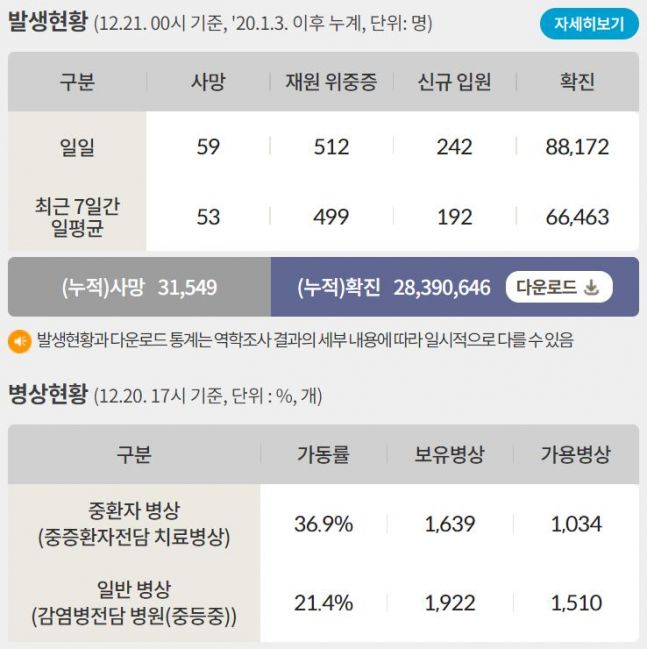
Task: Select the 가용병상 column header
Action: [x=575, y=455]
